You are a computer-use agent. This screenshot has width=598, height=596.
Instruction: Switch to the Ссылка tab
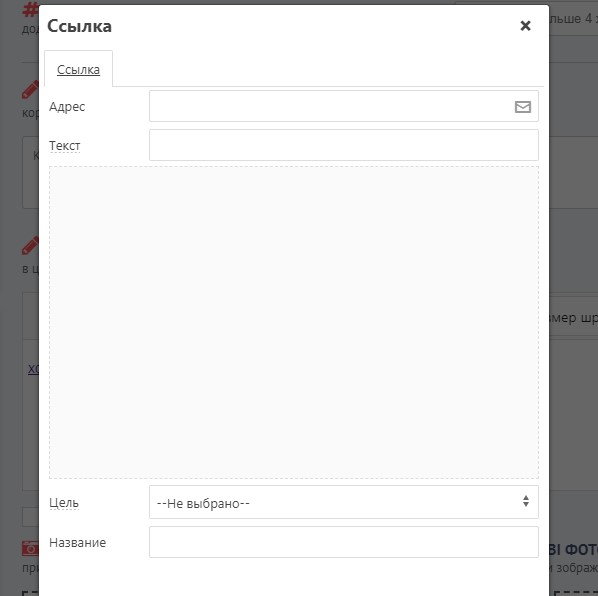tap(78, 70)
